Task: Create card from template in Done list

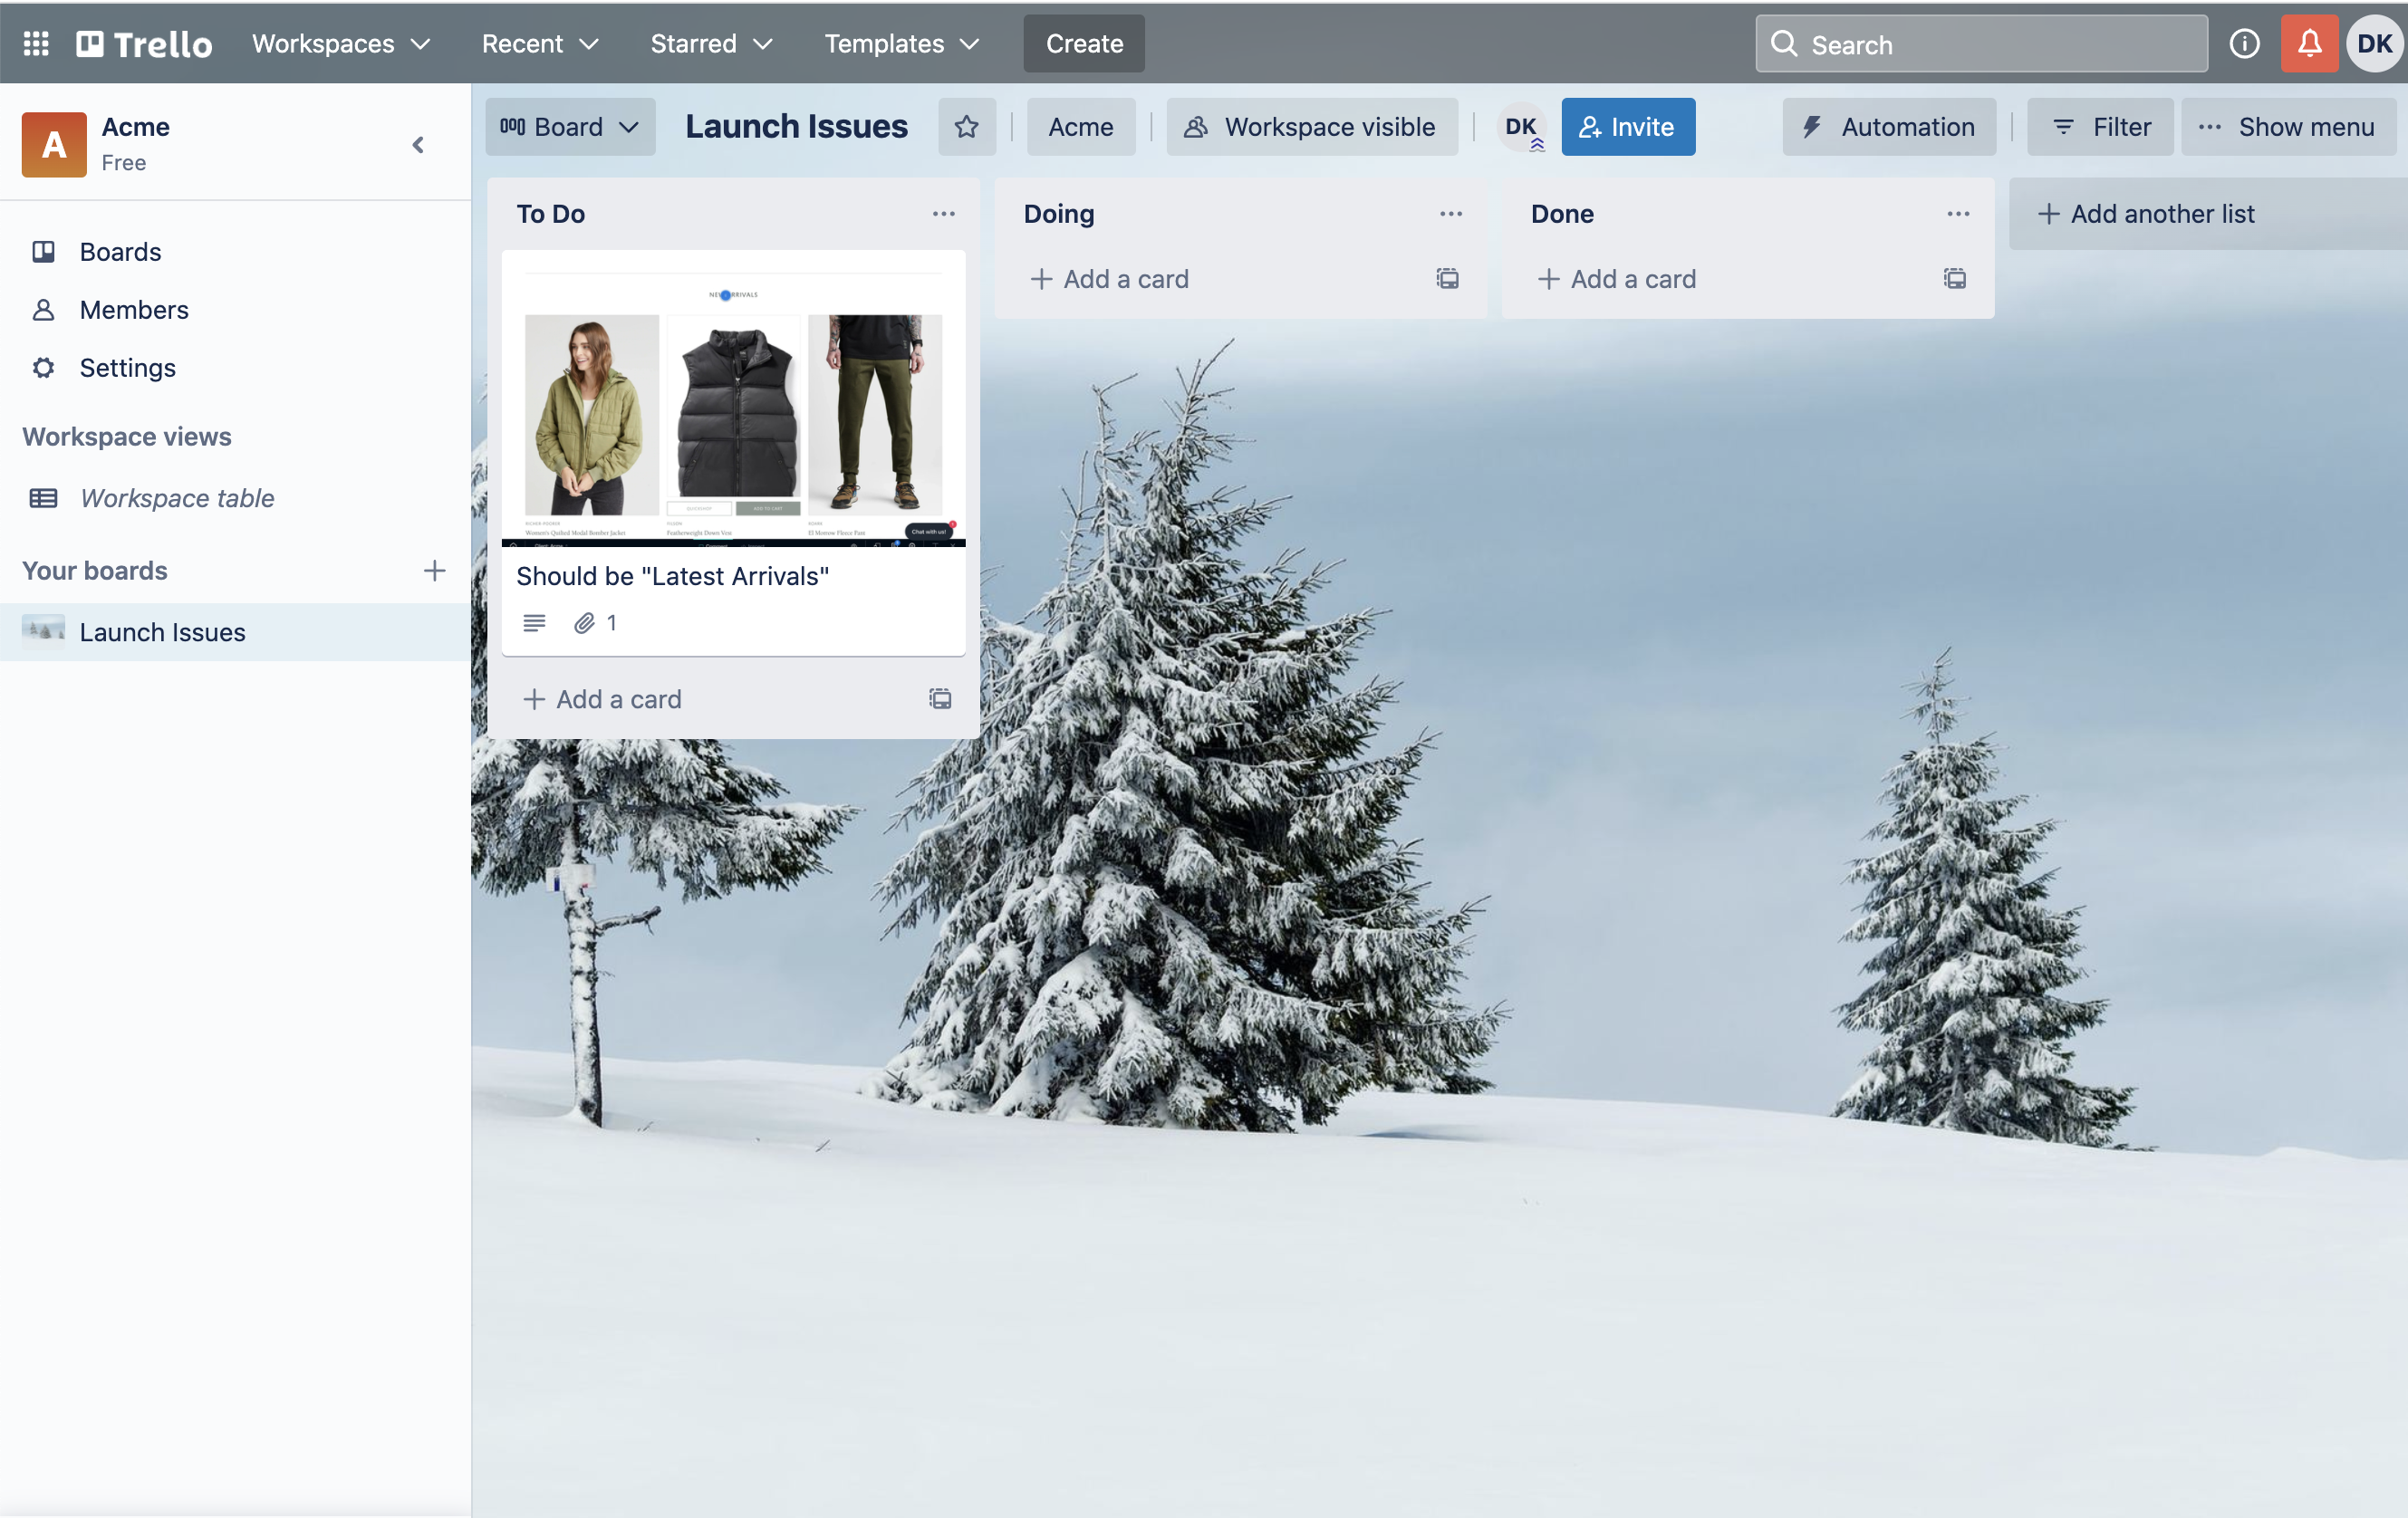Action: point(1954,279)
